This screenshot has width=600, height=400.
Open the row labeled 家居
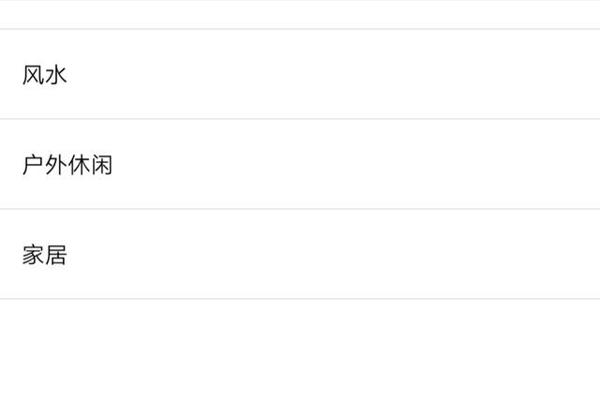300,254
